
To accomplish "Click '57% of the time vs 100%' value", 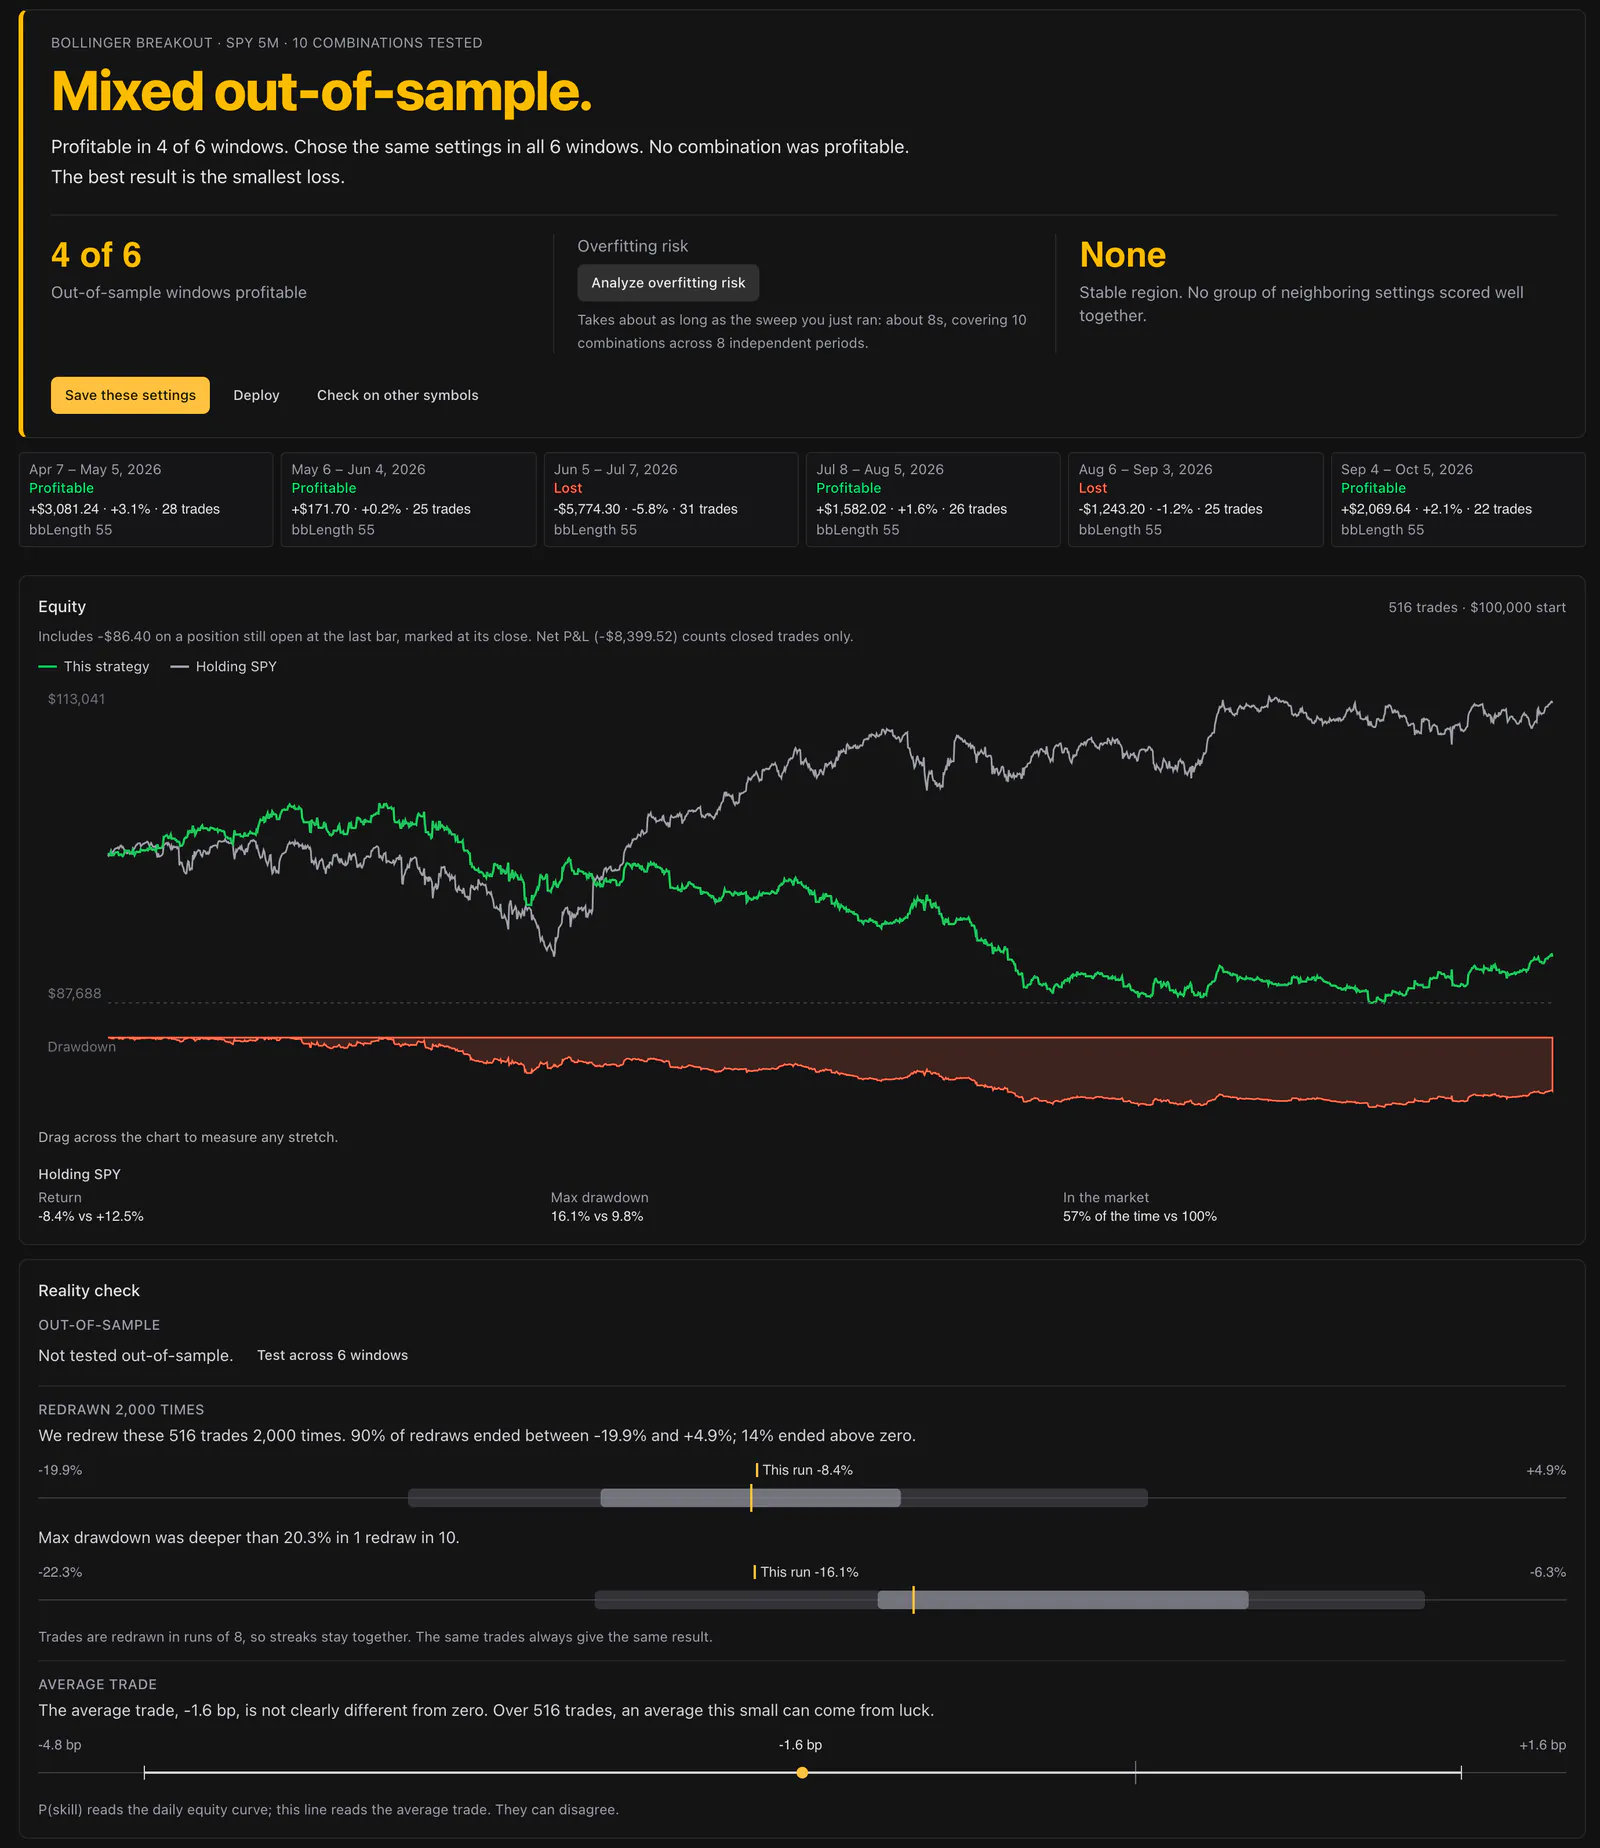I will [1140, 1216].
